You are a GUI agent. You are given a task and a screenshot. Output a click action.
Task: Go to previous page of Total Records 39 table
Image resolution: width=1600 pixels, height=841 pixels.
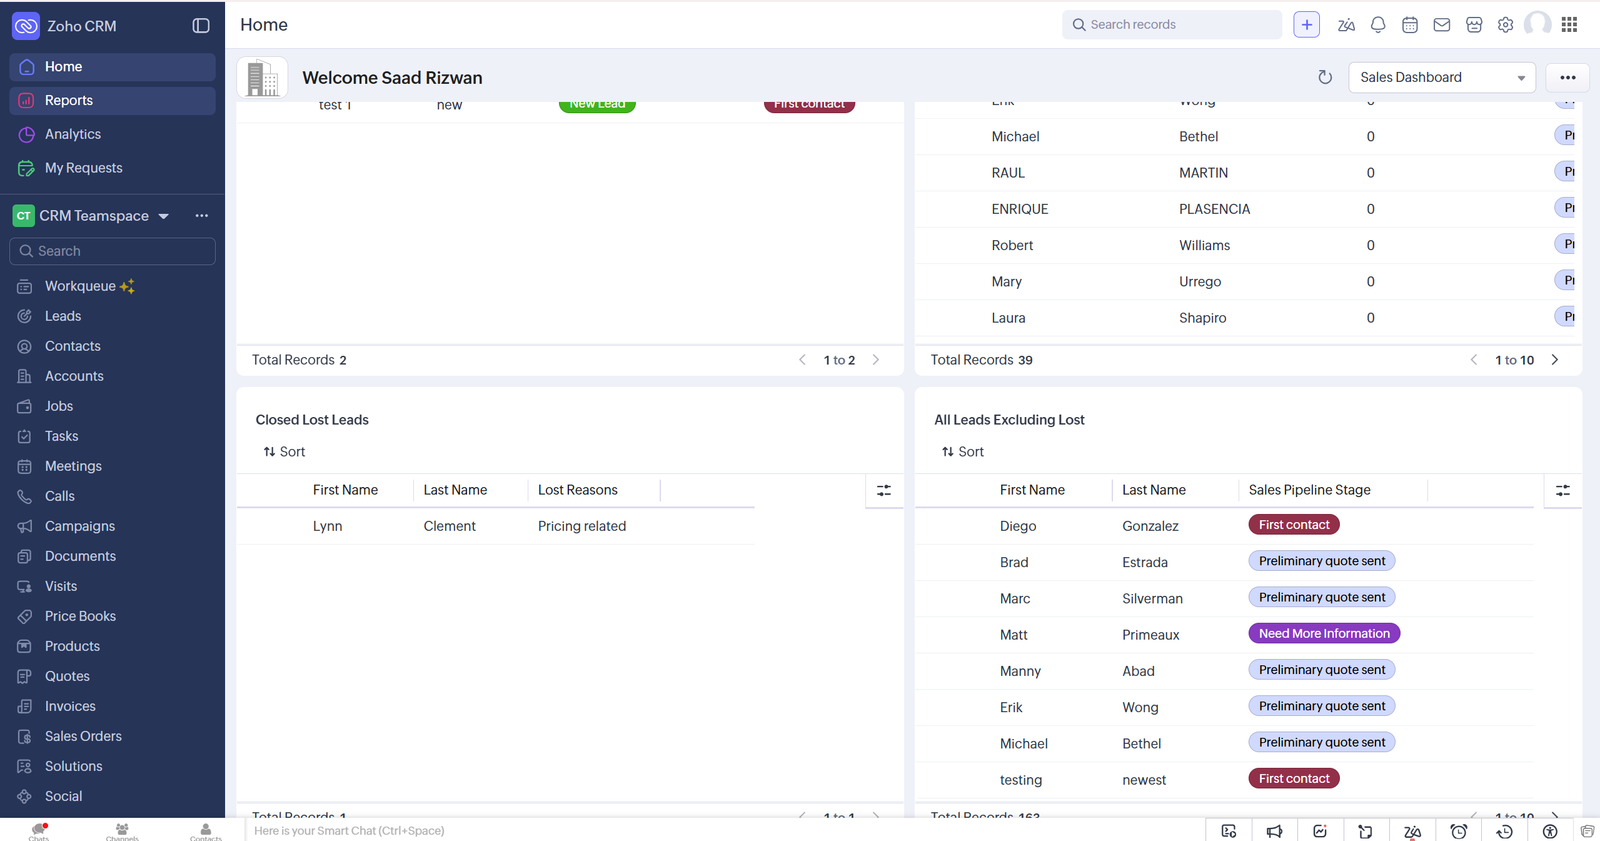tap(1473, 360)
